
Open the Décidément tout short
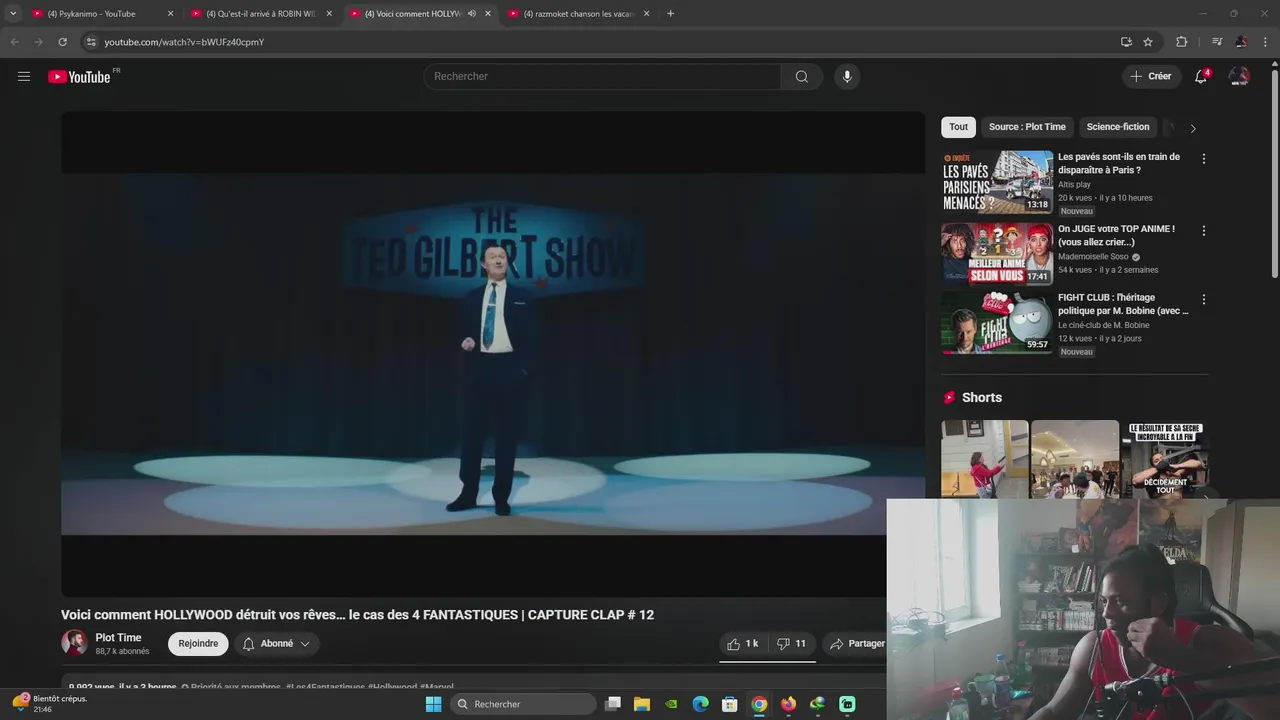pos(1165,459)
